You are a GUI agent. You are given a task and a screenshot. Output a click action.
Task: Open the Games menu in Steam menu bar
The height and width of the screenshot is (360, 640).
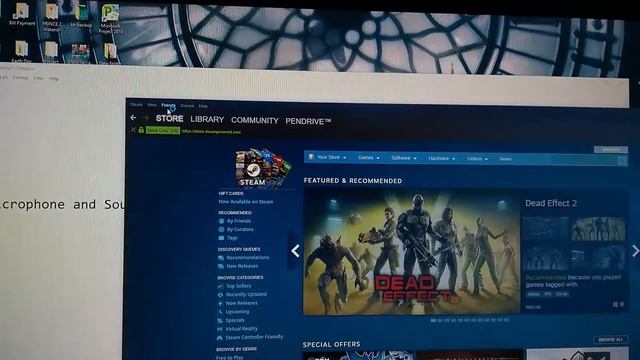tap(187, 106)
